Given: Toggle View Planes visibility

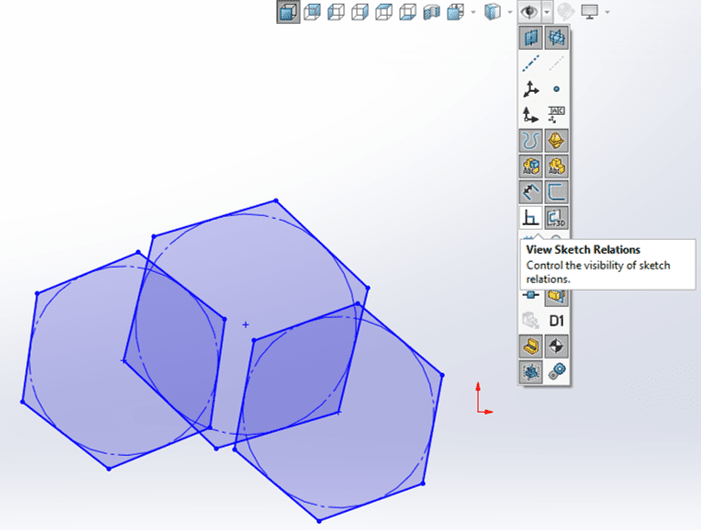Looking at the screenshot, I should click(531, 38).
